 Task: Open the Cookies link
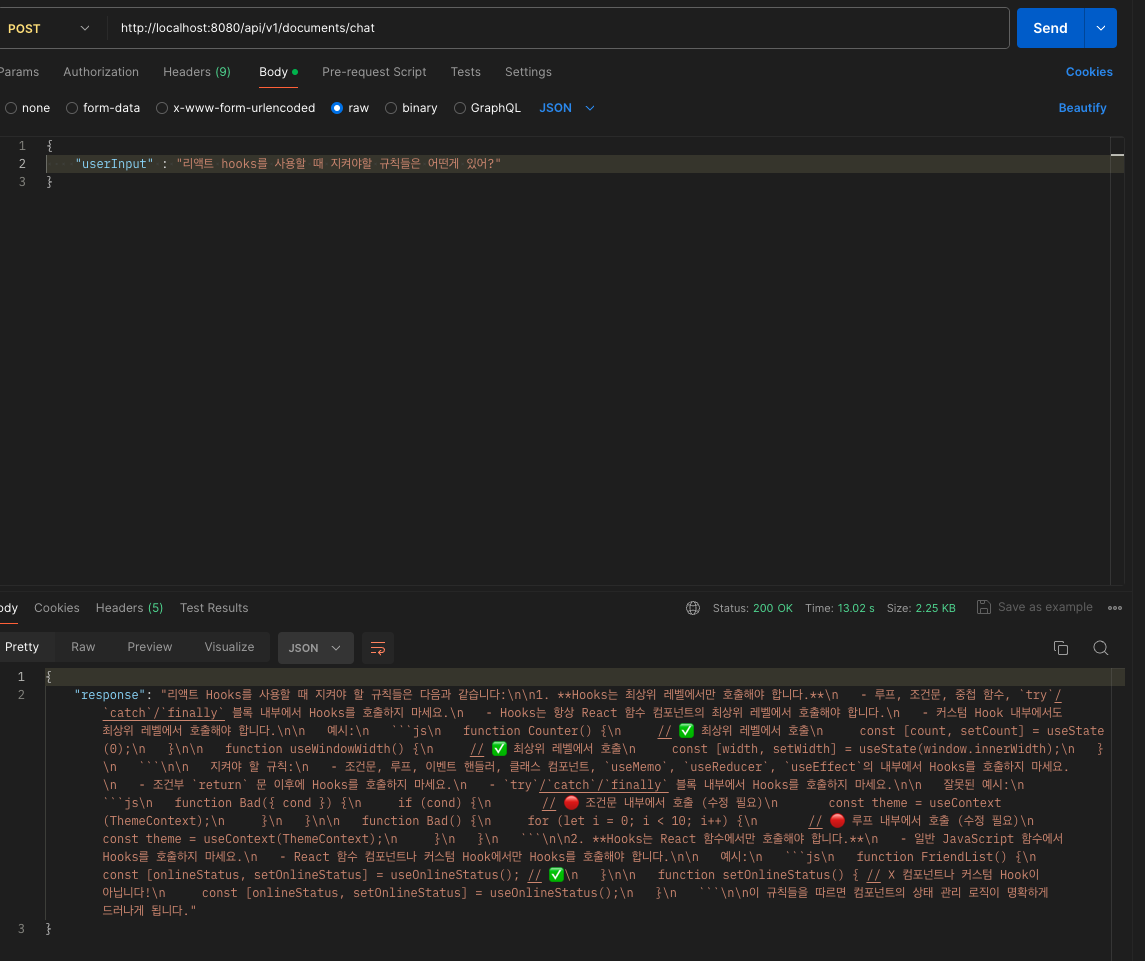[x=1089, y=72]
